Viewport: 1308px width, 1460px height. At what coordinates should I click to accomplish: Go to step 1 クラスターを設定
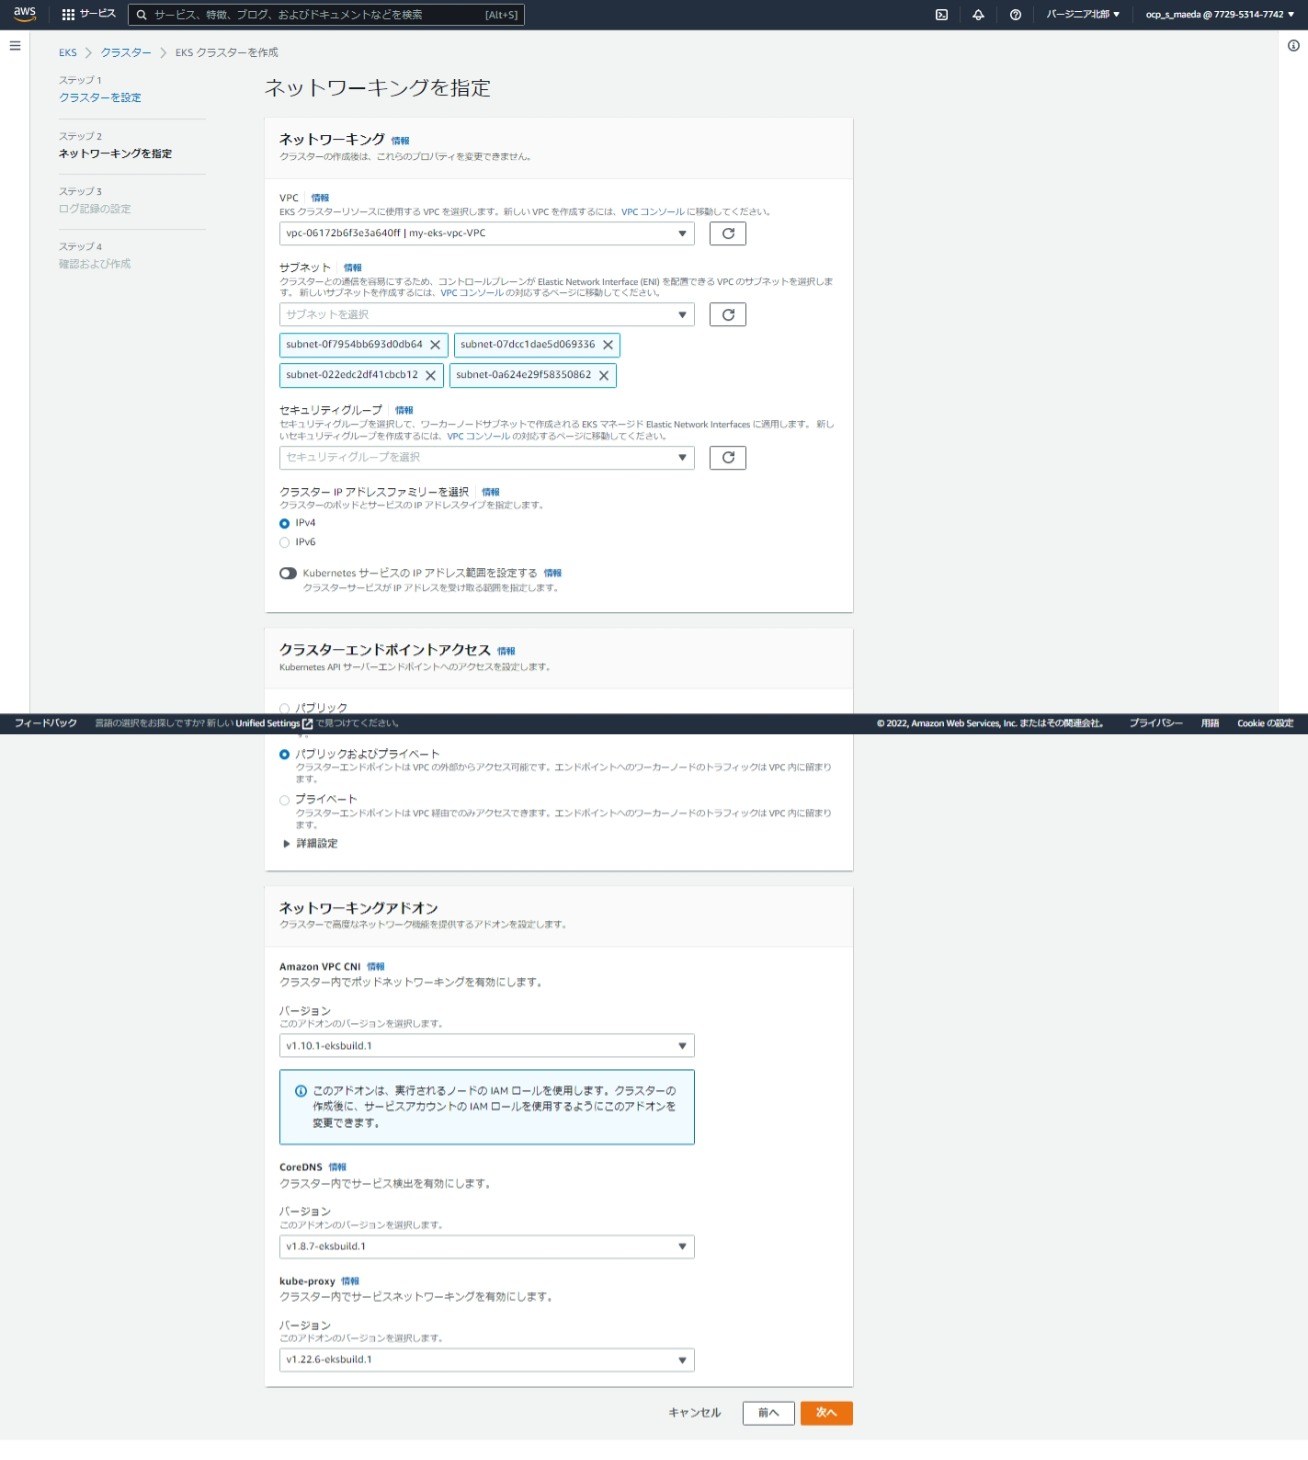[x=100, y=98]
